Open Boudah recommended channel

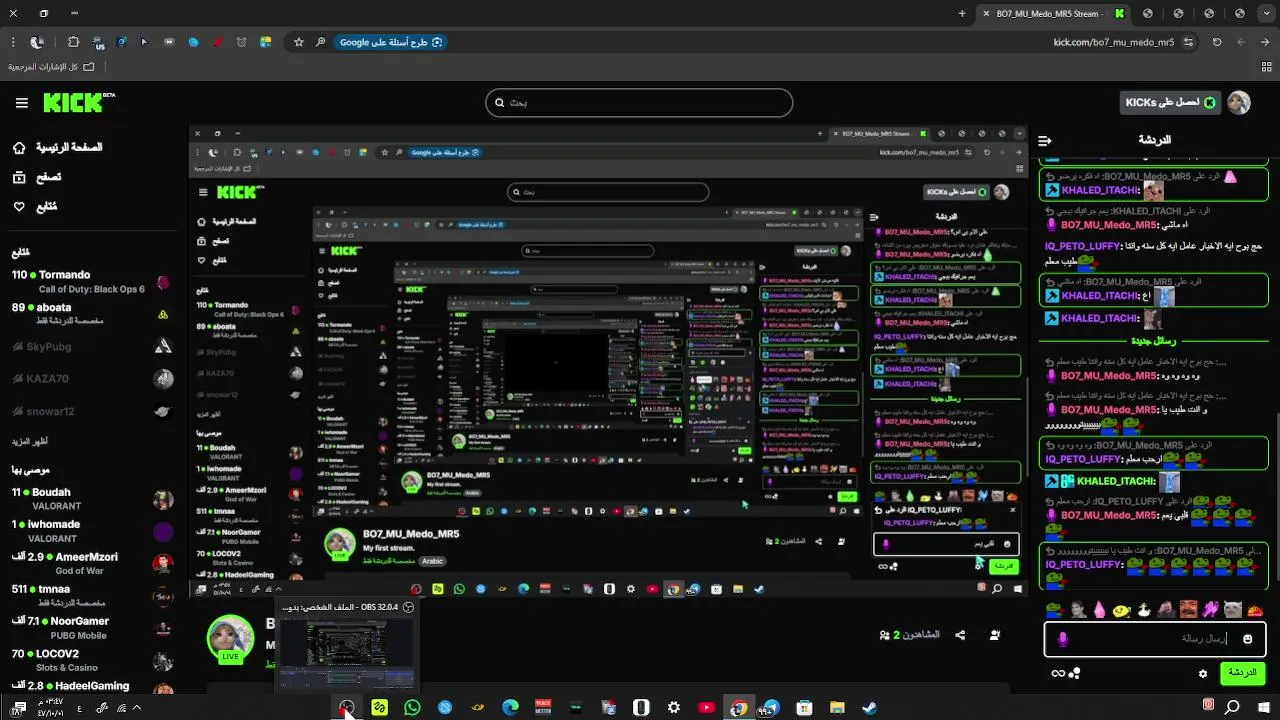pos(90,498)
